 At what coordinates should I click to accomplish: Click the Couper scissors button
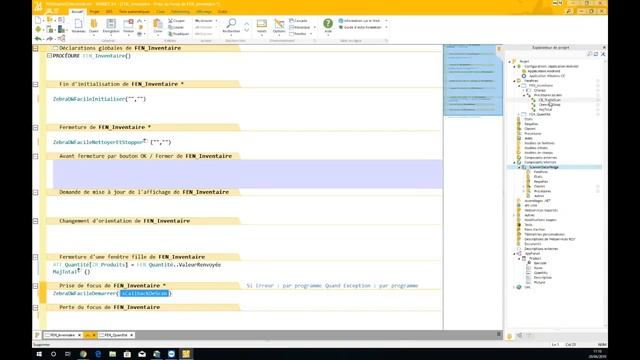177,20
